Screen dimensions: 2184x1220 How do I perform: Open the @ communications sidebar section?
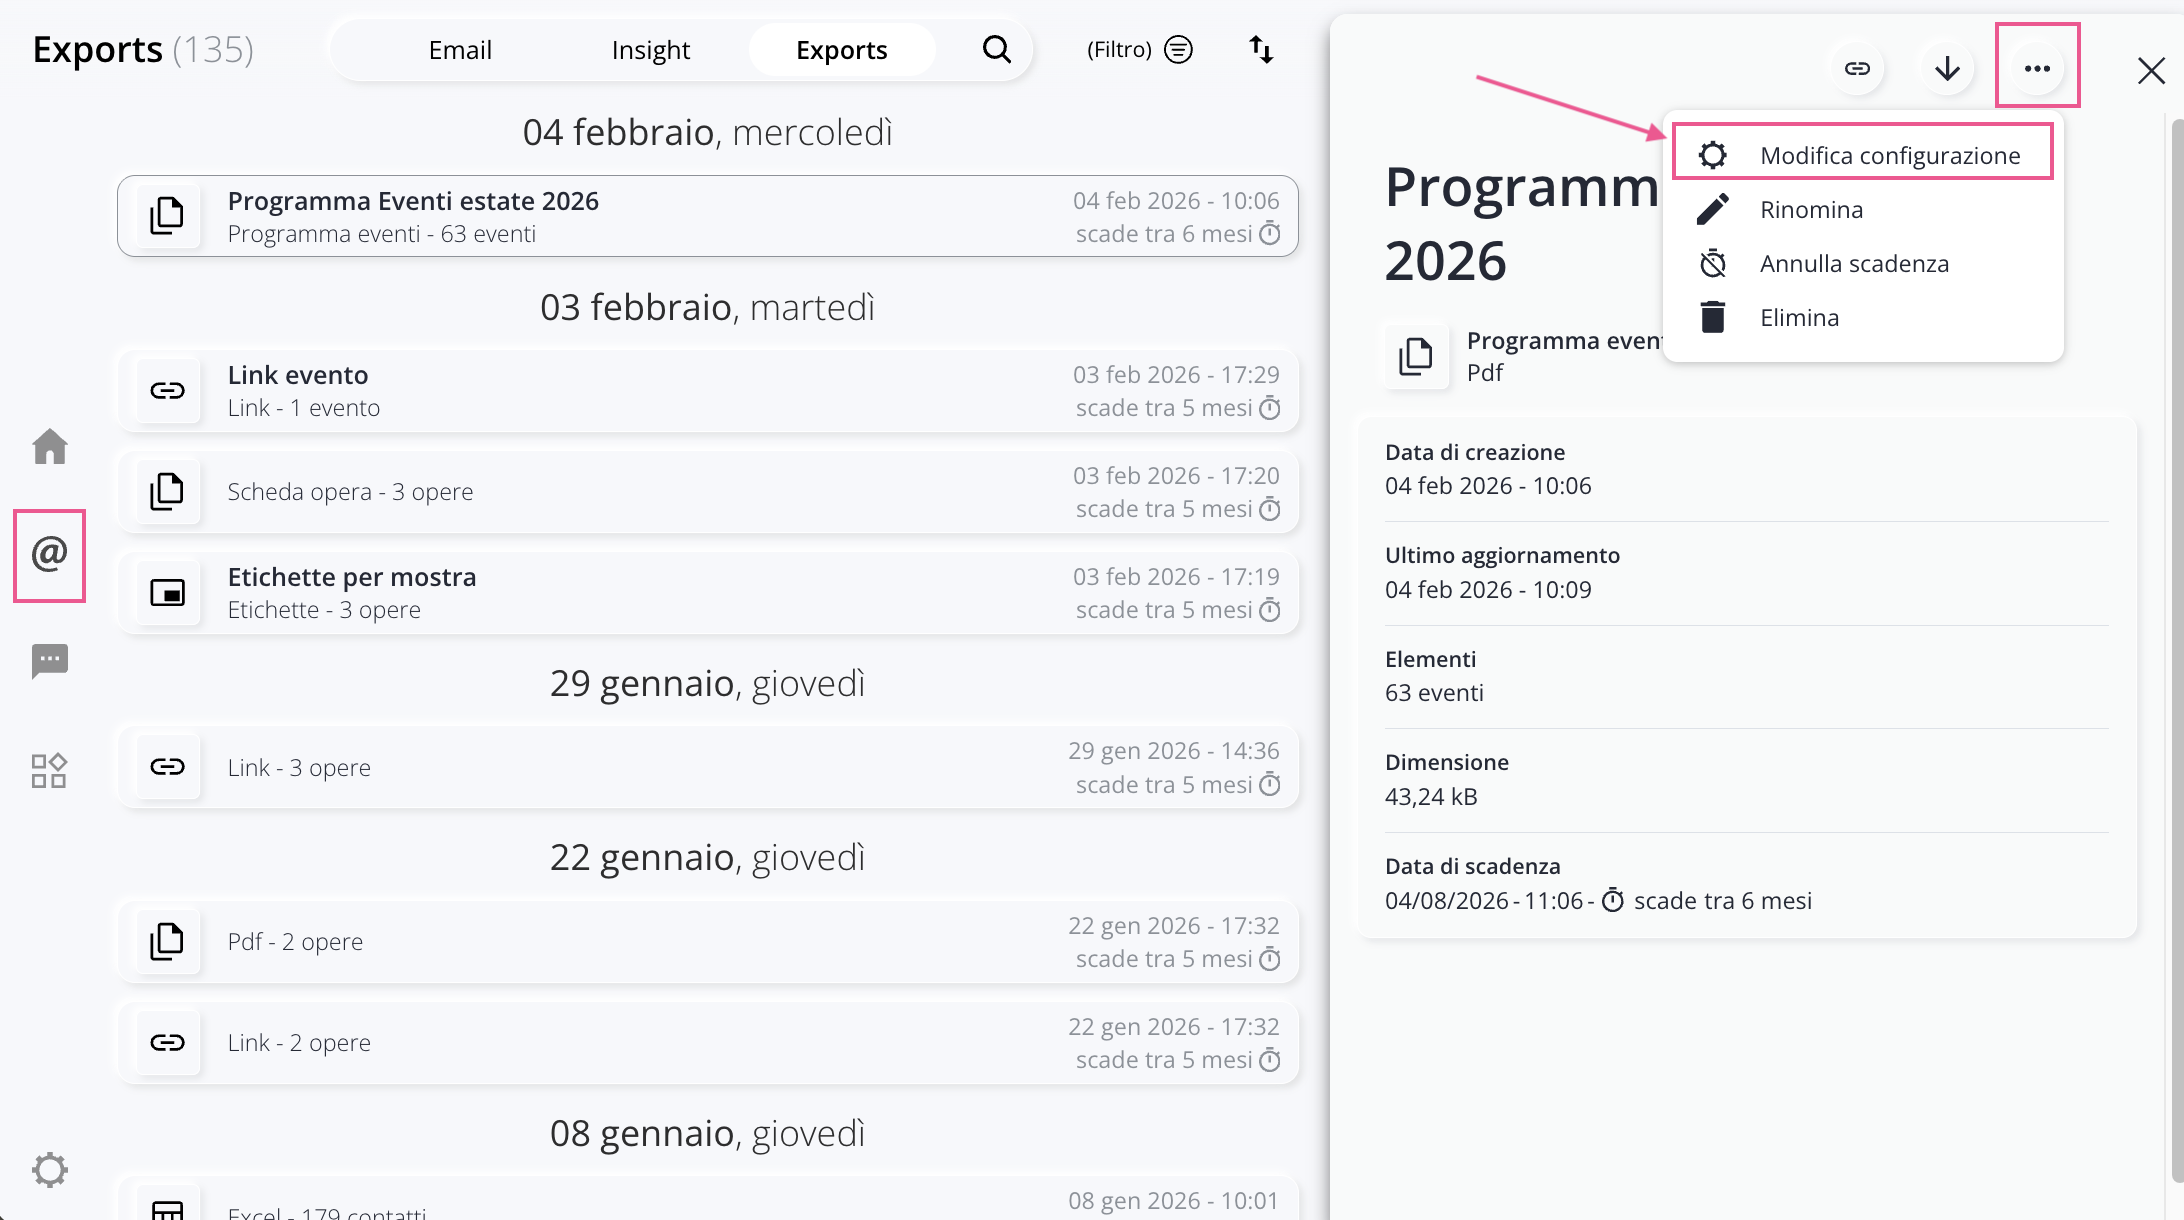[50, 554]
